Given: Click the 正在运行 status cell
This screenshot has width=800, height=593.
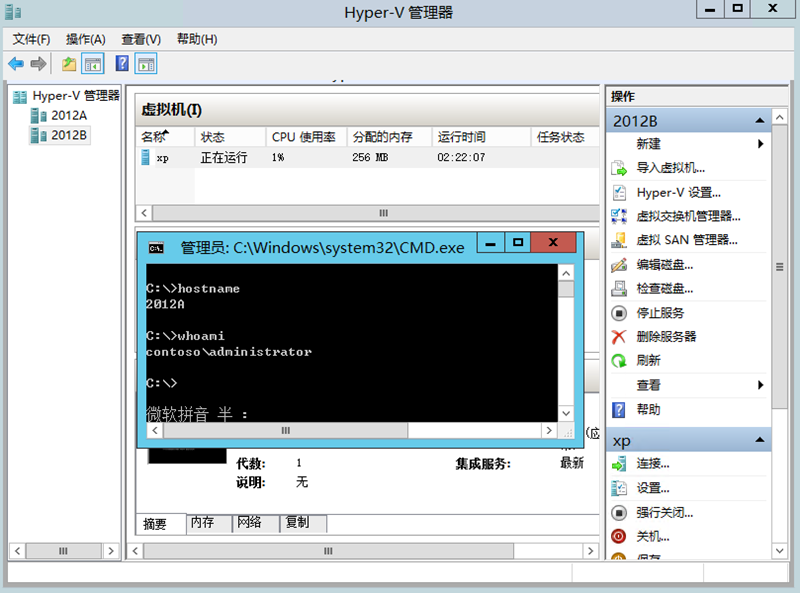Looking at the screenshot, I should coord(224,158).
